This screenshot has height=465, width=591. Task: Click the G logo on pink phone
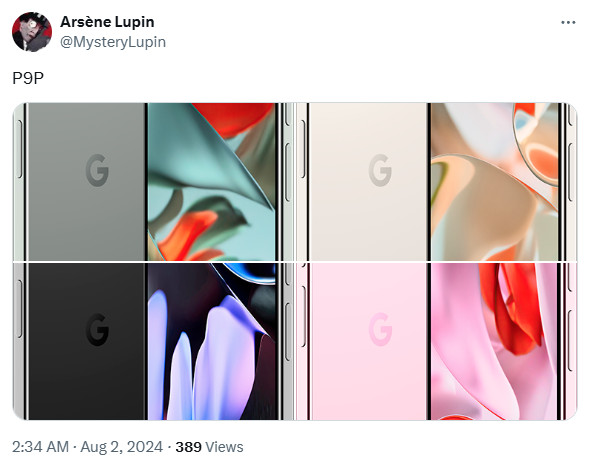pyautogui.click(x=380, y=329)
